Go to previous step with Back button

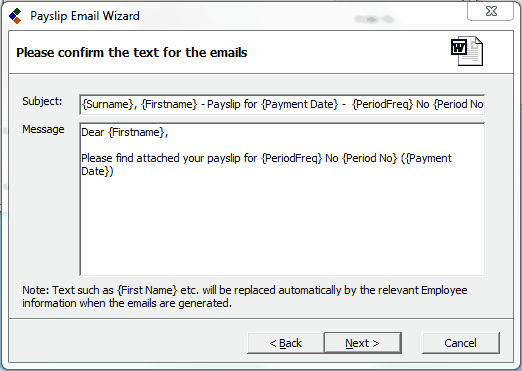pos(285,343)
